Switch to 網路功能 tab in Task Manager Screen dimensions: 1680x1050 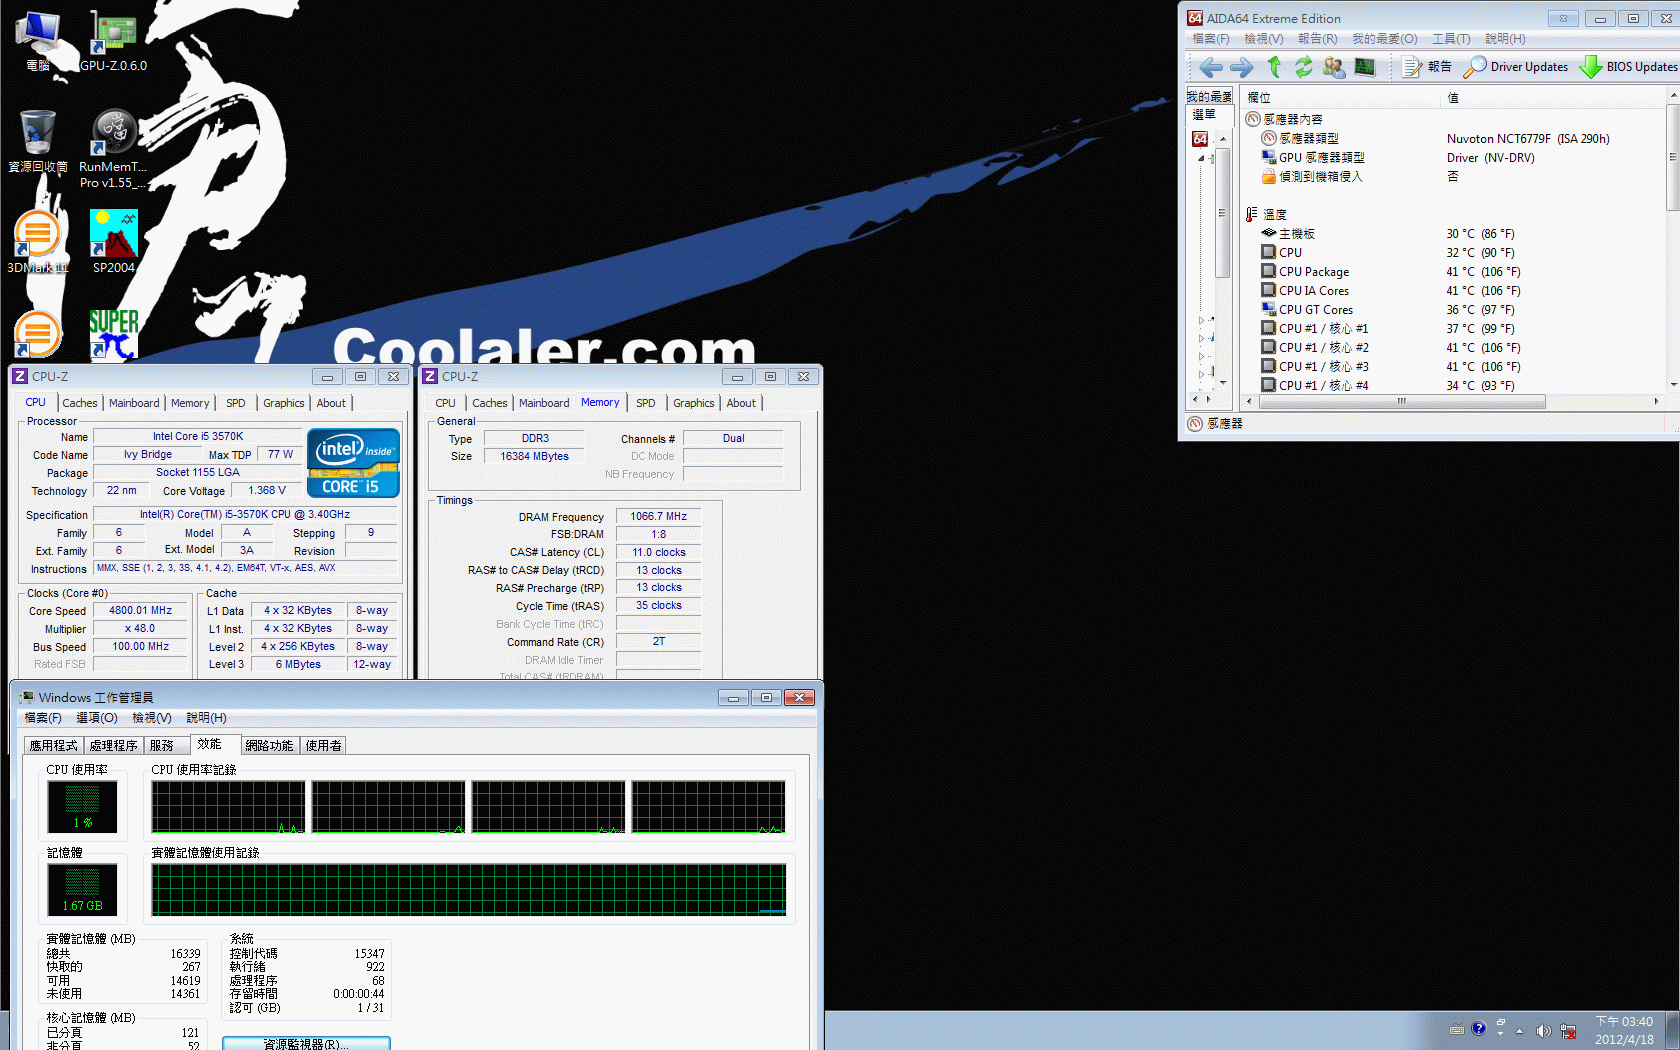coord(269,745)
